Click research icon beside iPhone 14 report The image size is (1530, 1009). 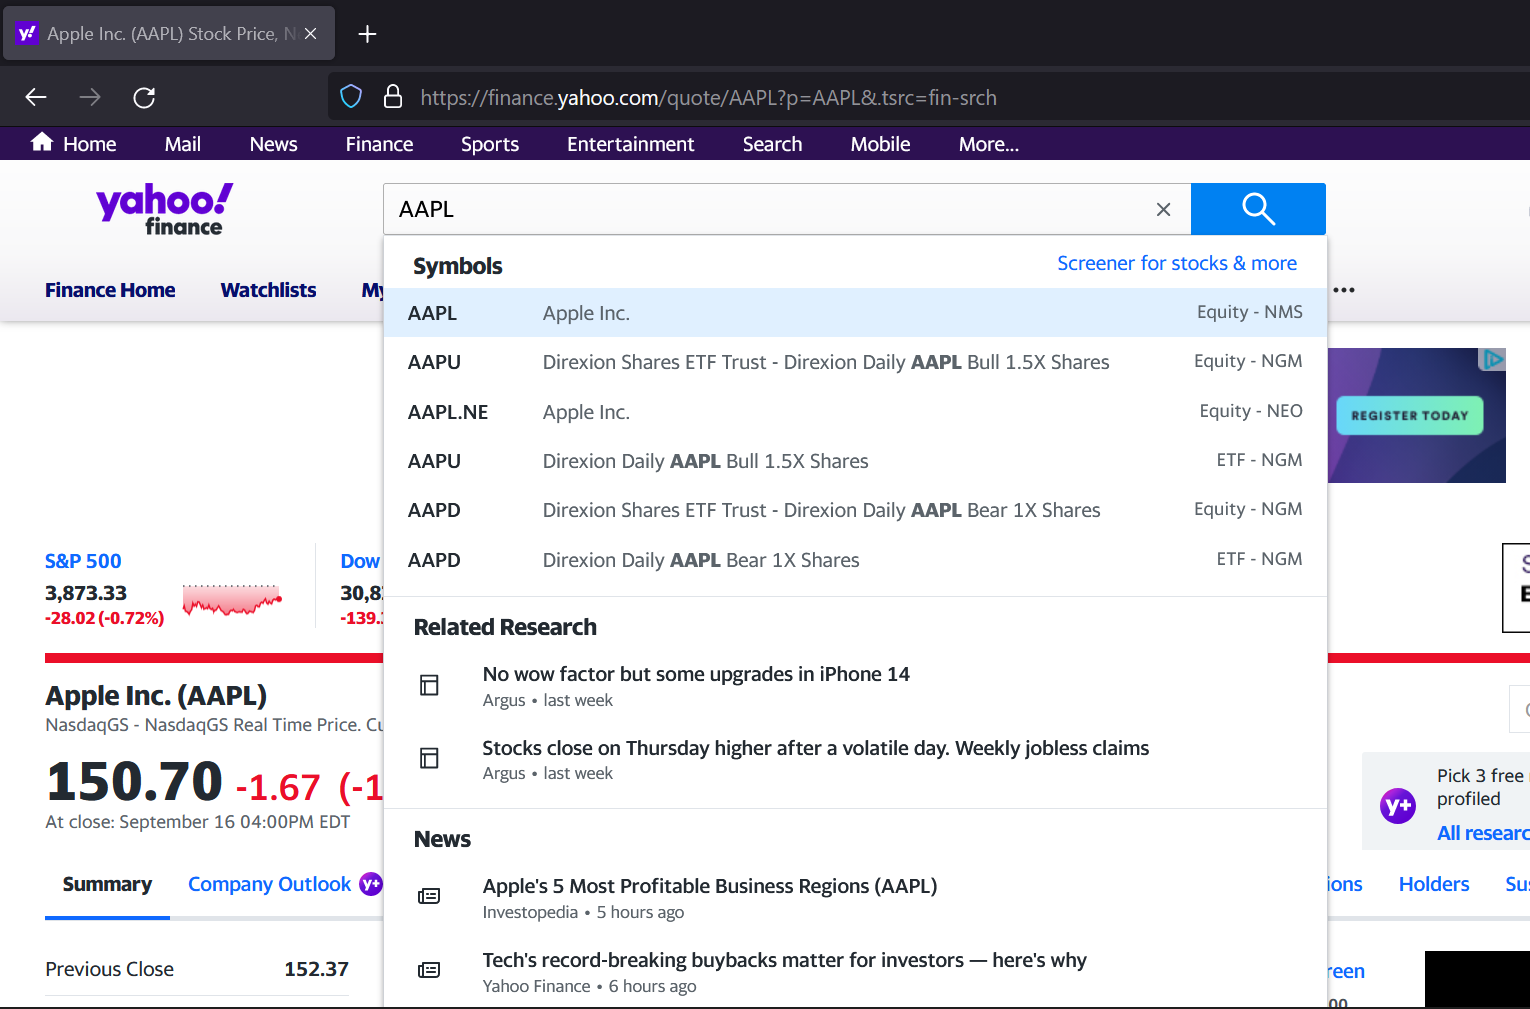click(x=429, y=685)
